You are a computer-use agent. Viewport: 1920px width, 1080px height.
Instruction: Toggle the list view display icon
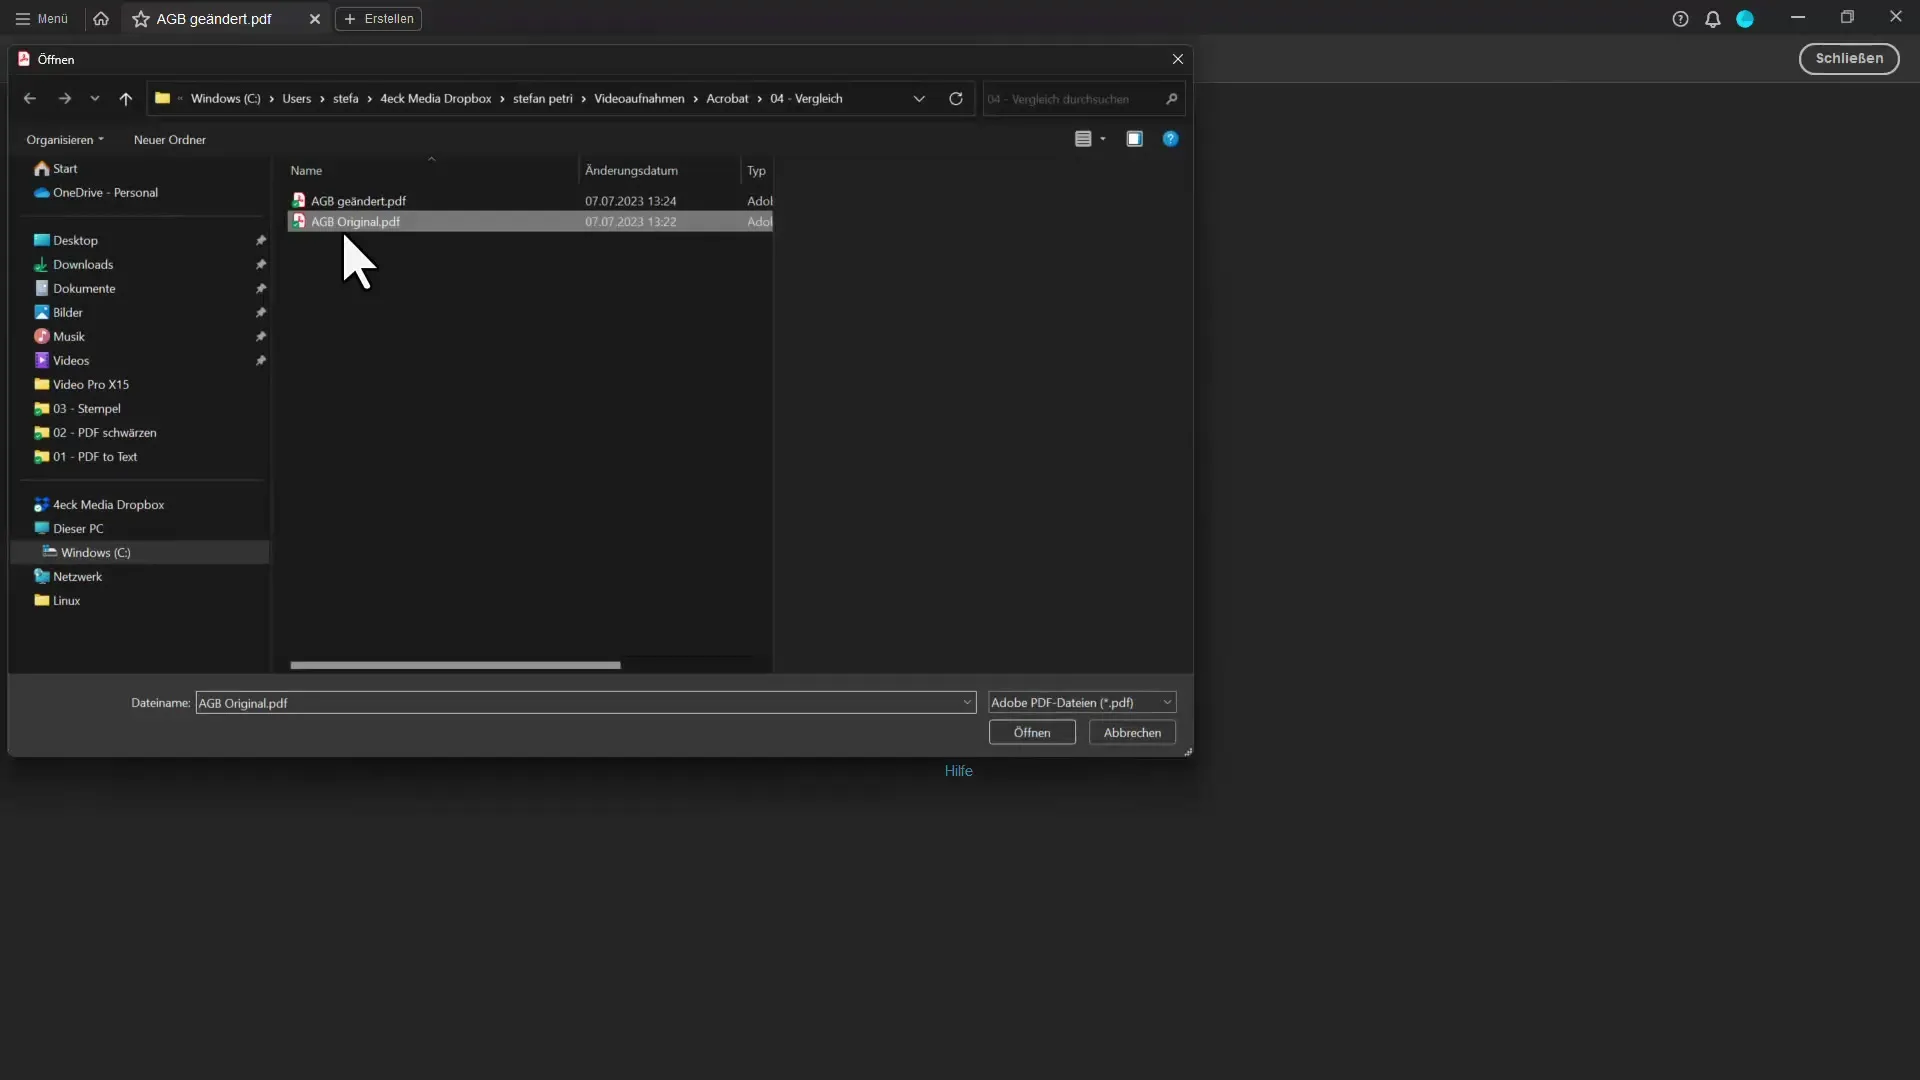point(1083,137)
